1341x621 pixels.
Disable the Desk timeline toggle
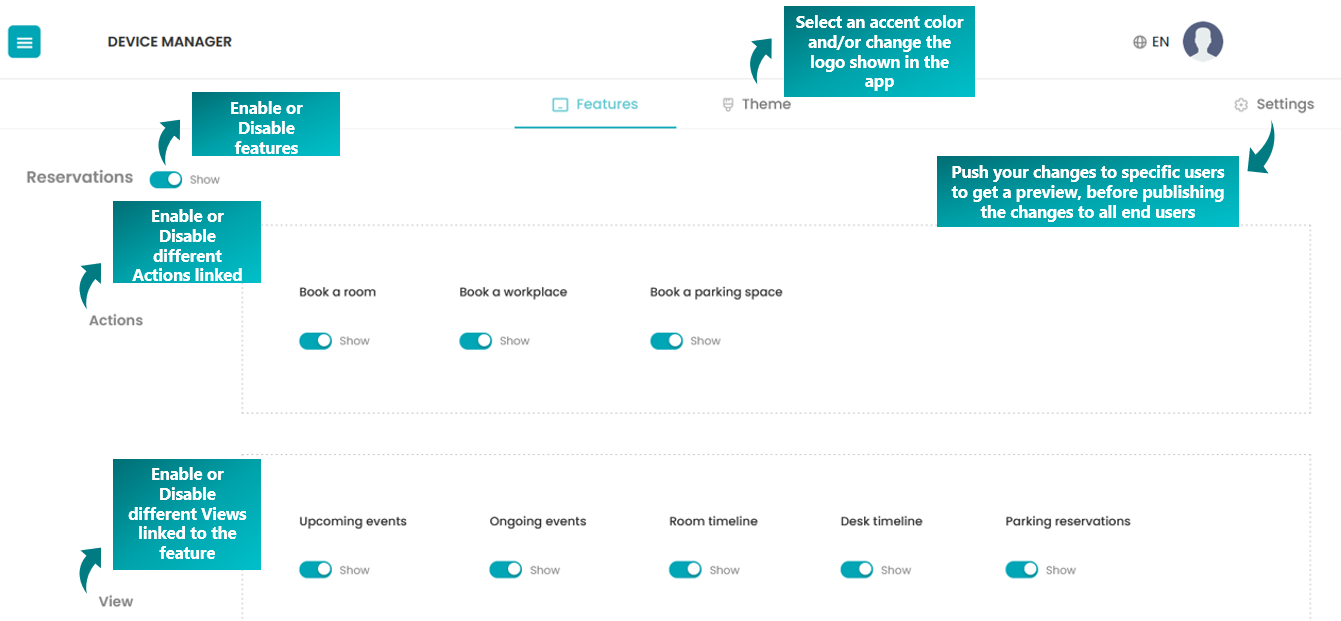857,570
